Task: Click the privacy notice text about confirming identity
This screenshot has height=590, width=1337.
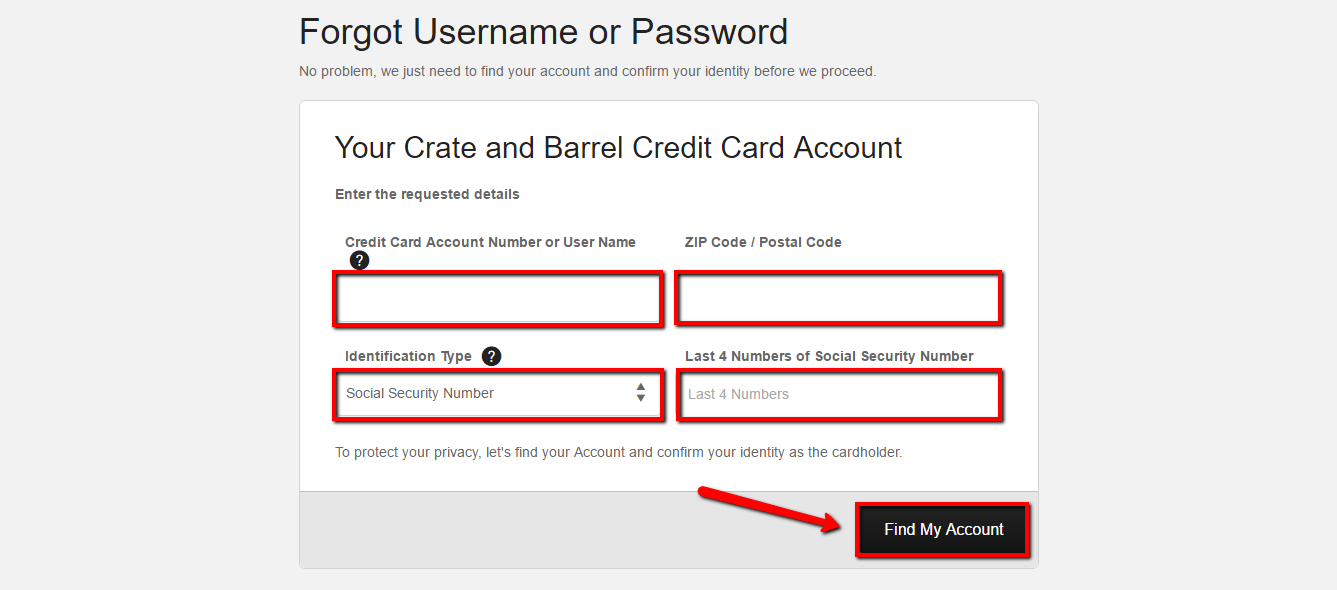Action: point(620,451)
